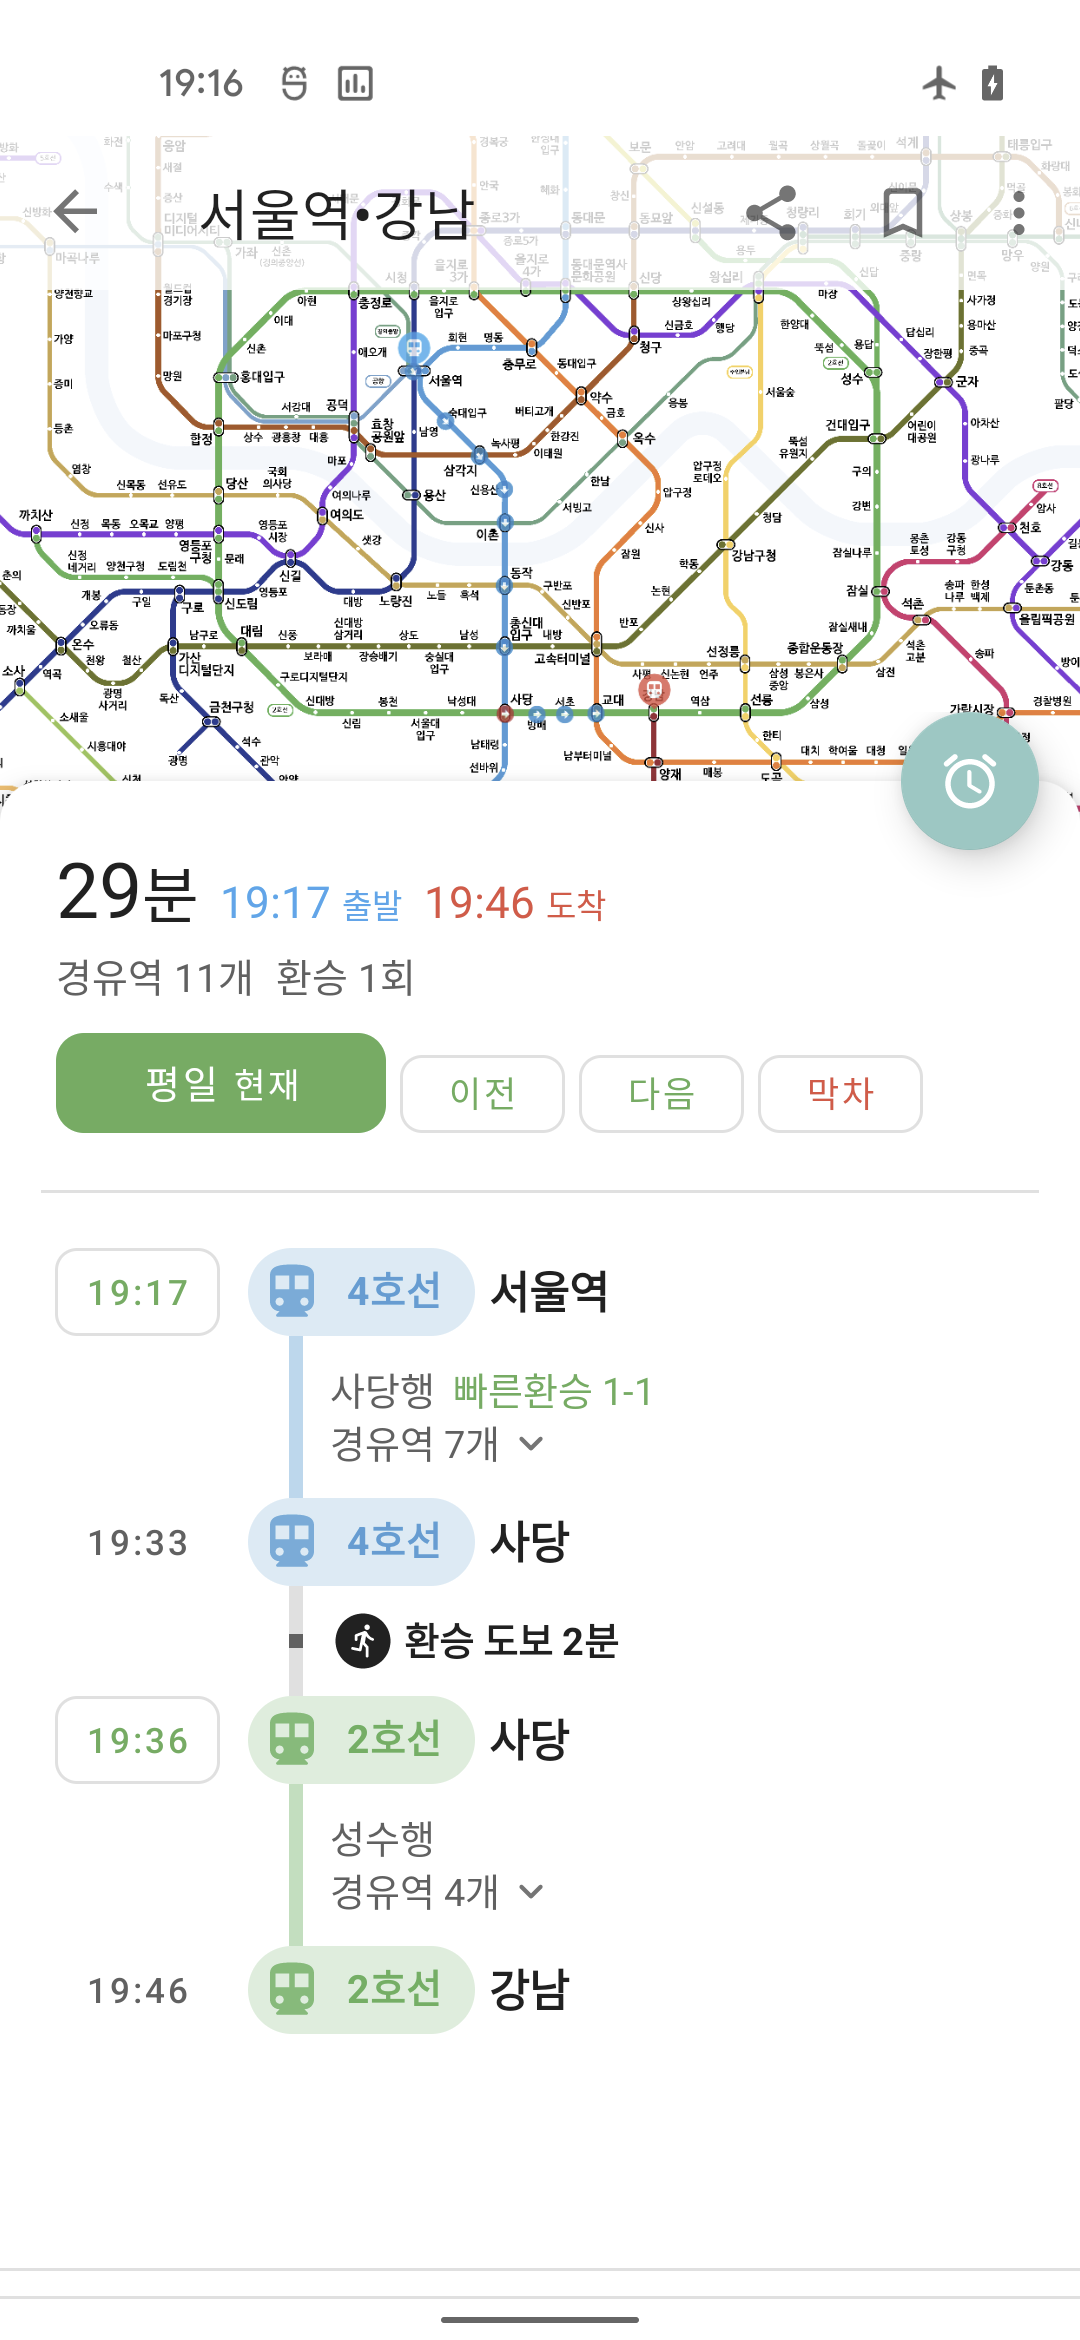Tap 강남 station on the subway map
This screenshot has height=2340, width=1080.
pyautogui.click(x=654, y=689)
